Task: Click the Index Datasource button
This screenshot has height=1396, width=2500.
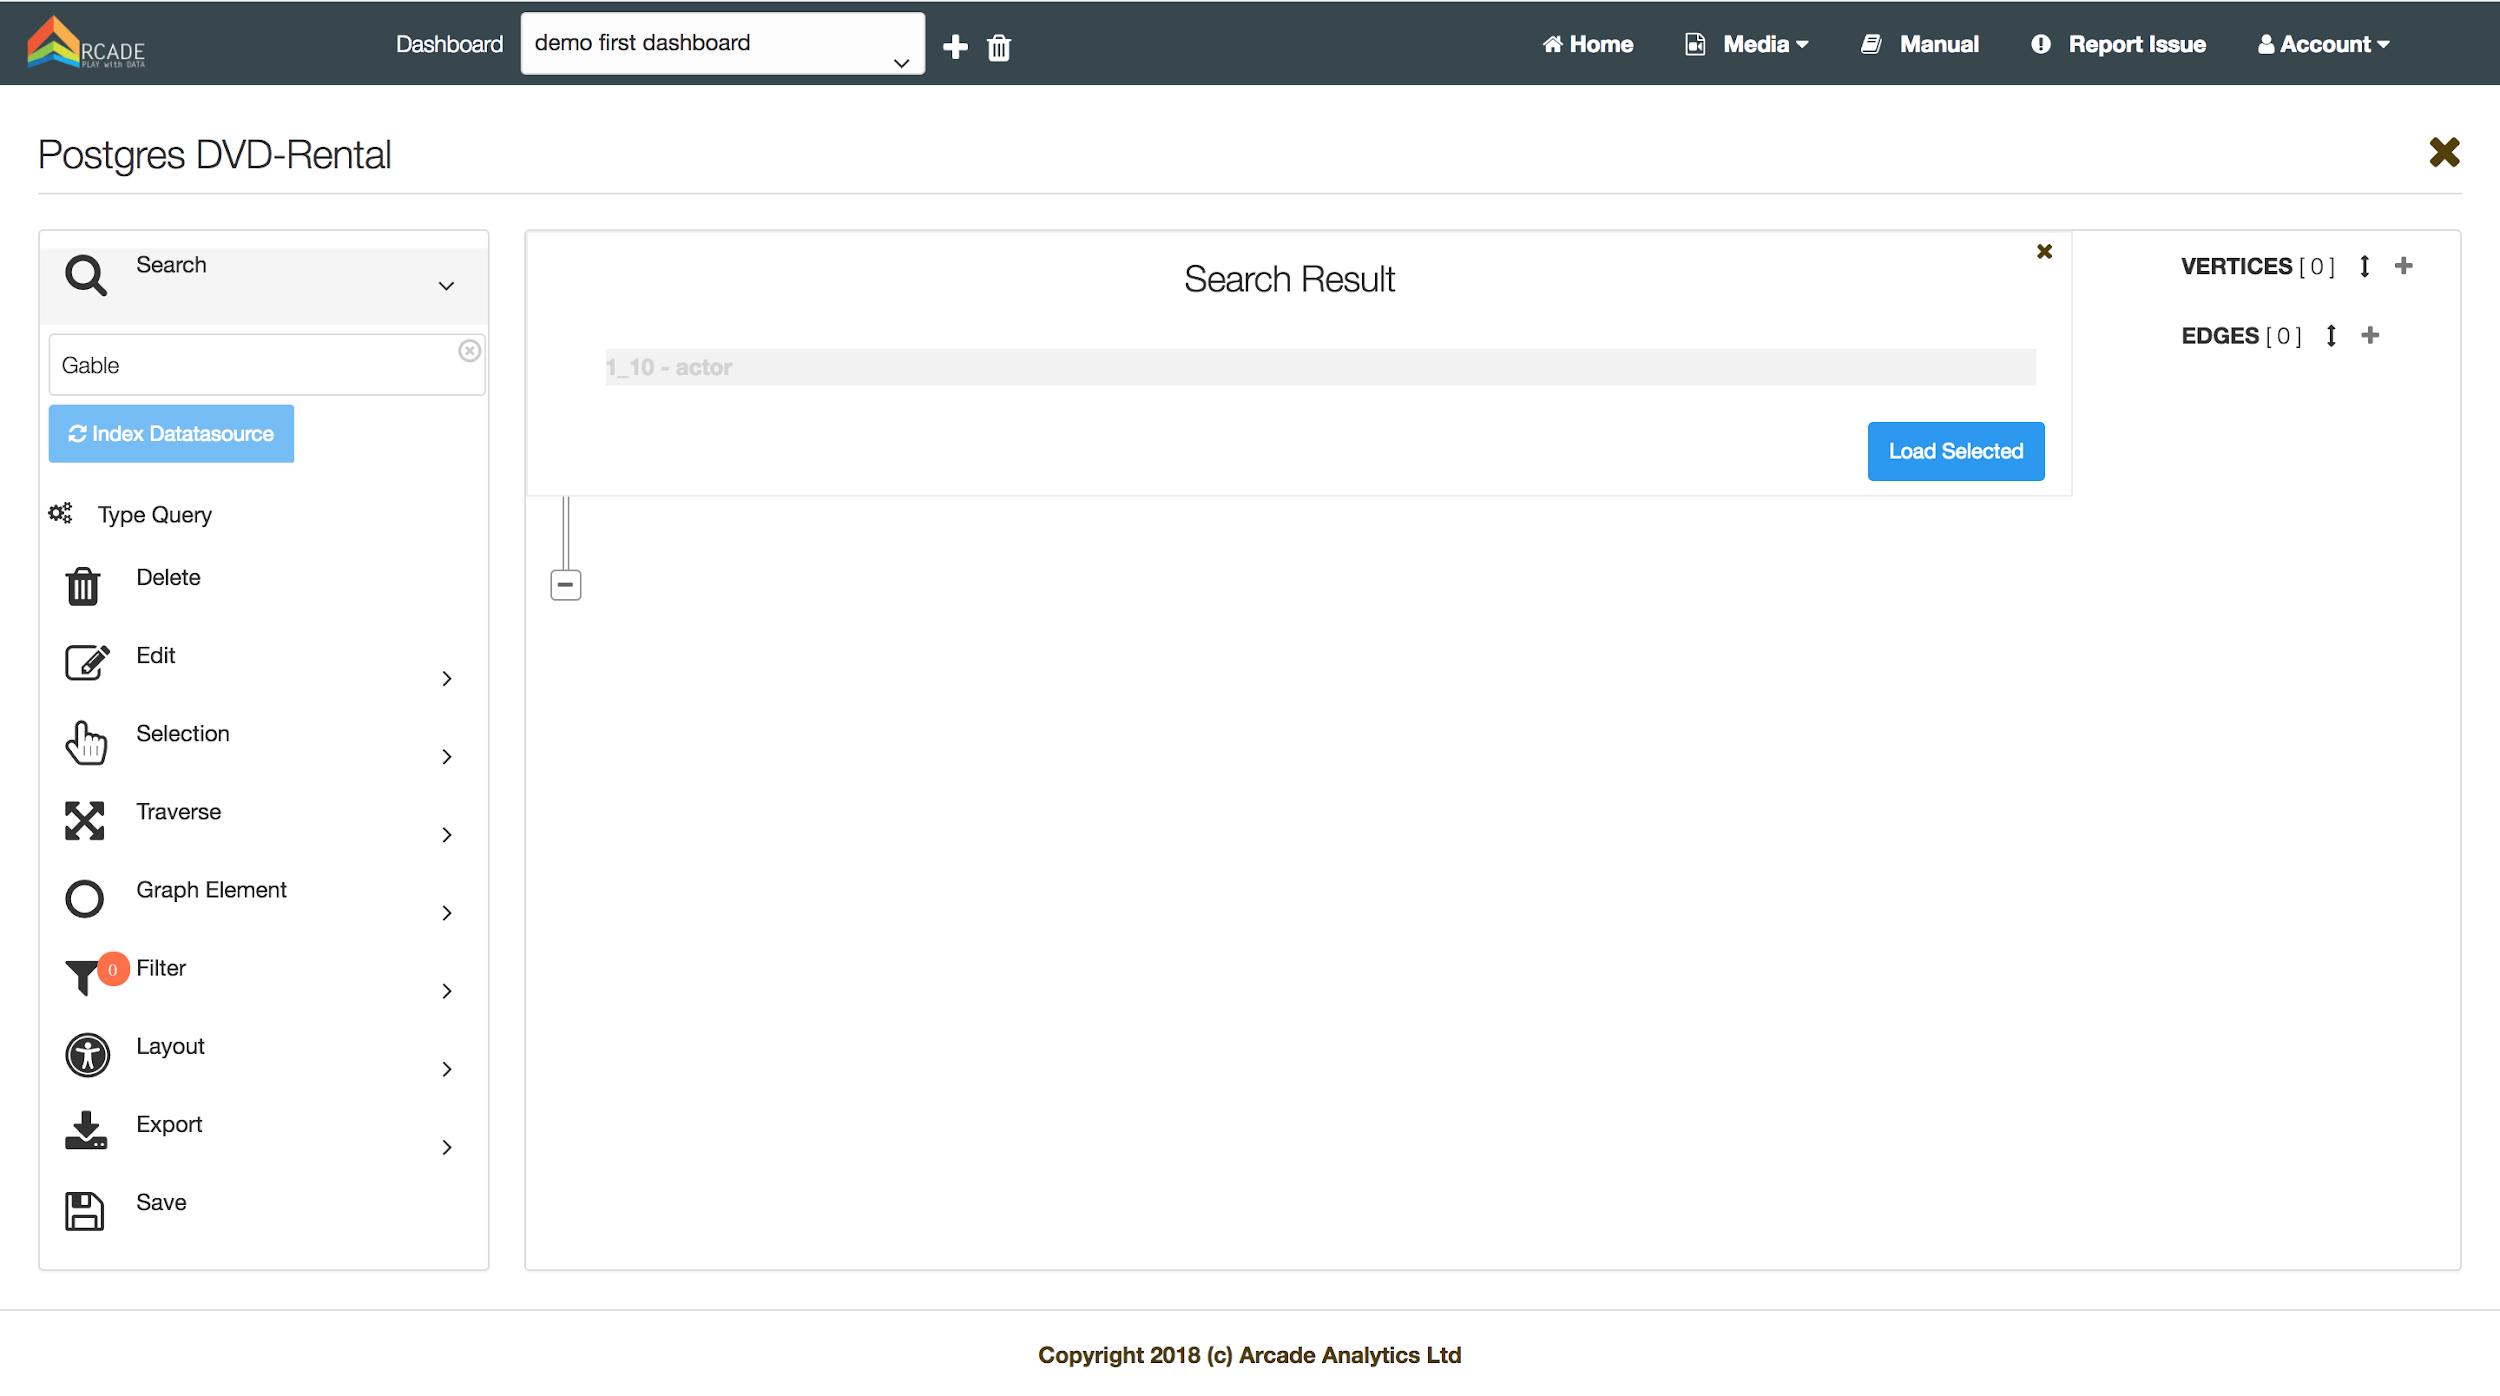Action: click(x=171, y=434)
